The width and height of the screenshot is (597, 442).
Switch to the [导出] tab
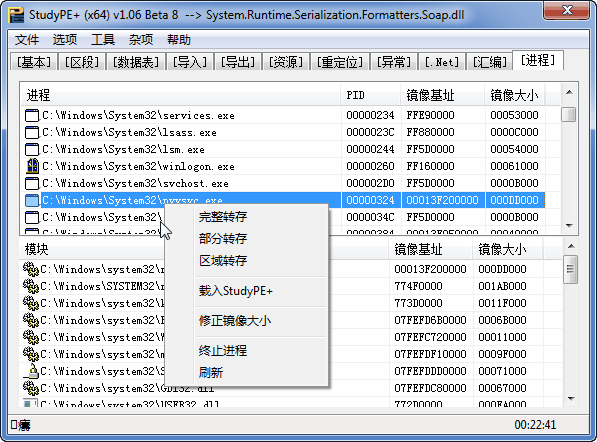238,62
